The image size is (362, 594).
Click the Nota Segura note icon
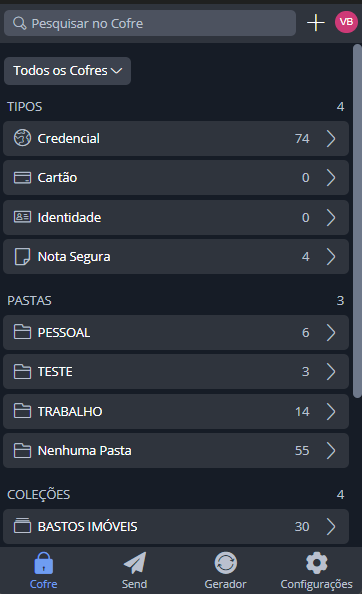click(x=22, y=256)
